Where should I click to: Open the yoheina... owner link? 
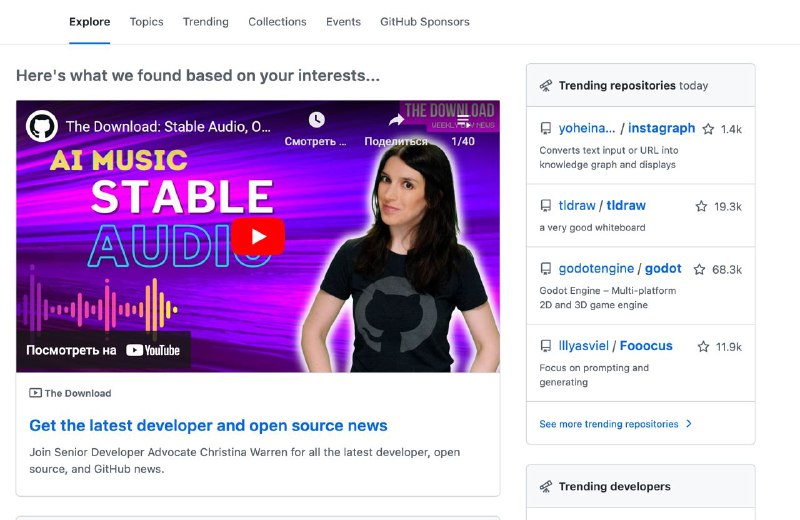[x=587, y=128]
